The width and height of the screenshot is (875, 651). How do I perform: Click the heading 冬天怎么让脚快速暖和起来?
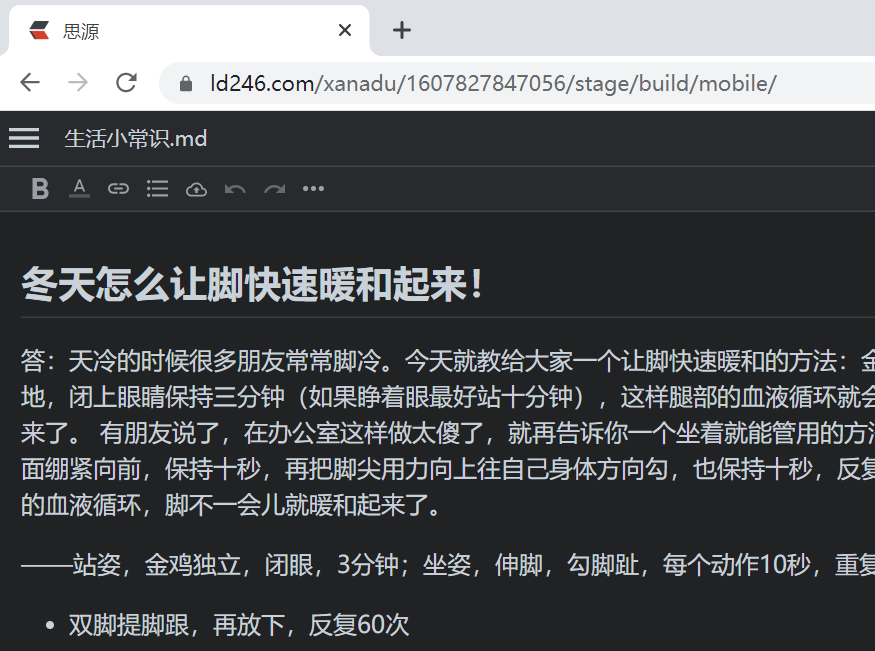(252, 284)
